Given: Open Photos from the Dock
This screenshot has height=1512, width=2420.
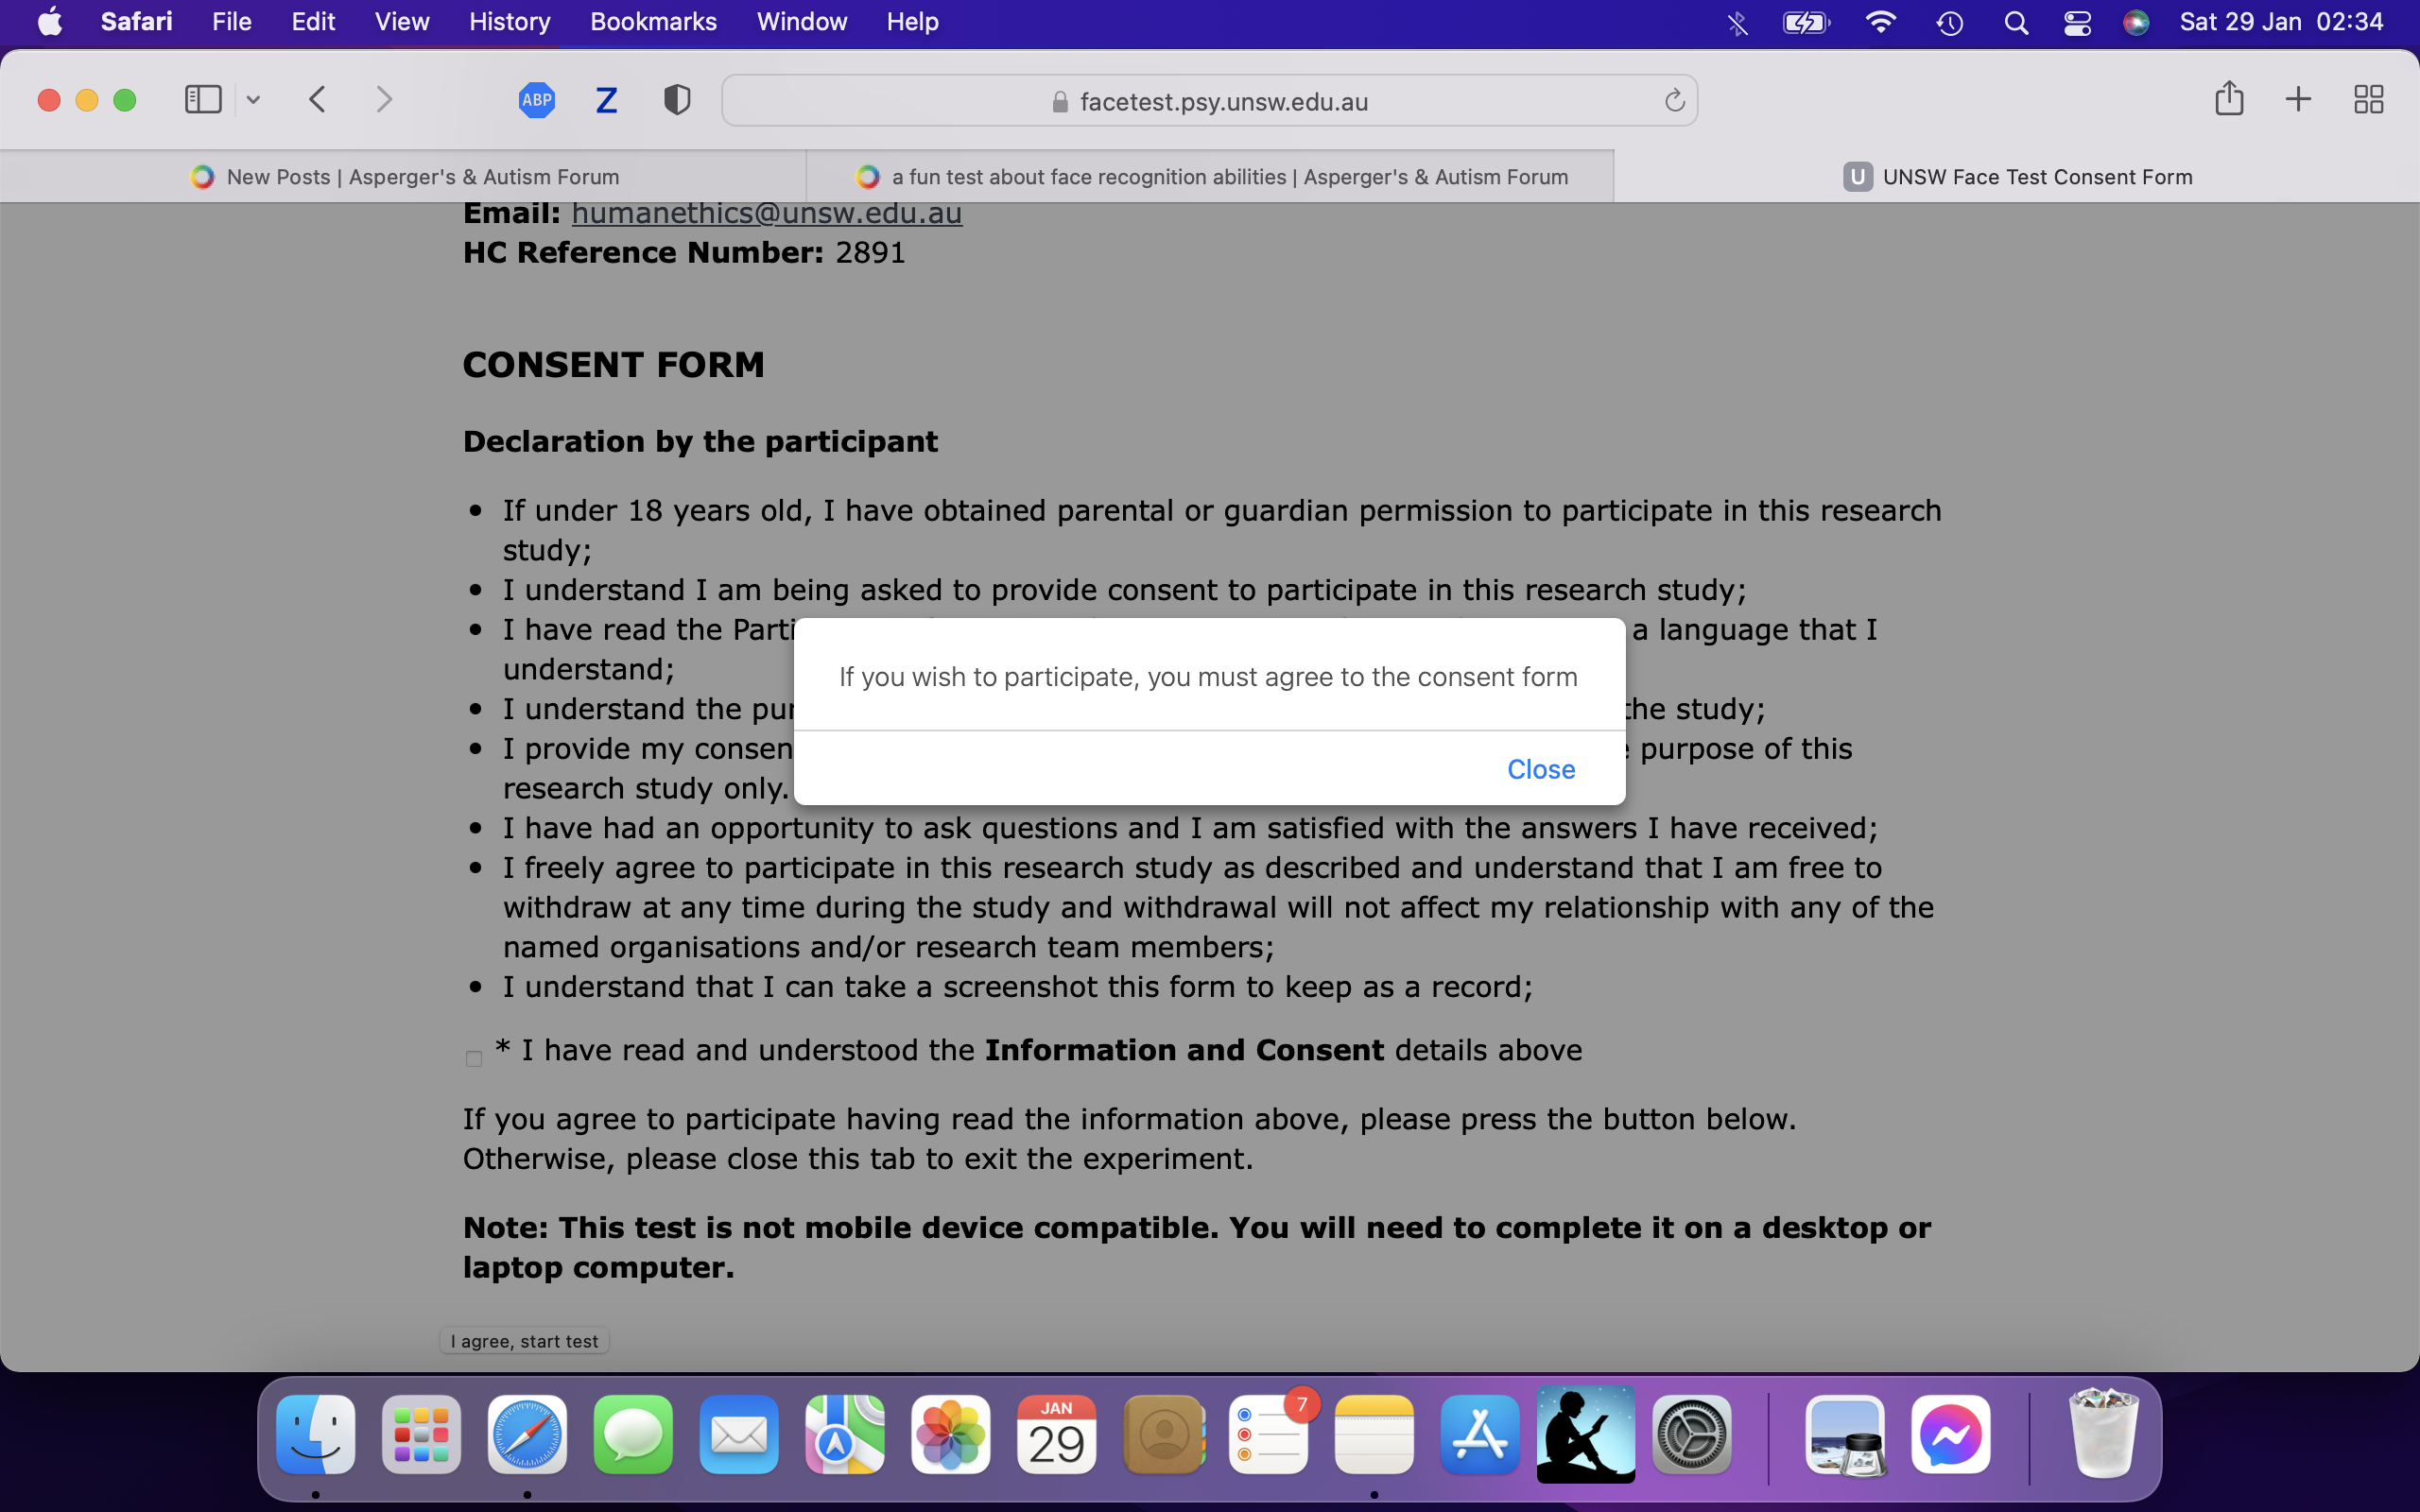Looking at the screenshot, I should [x=951, y=1435].
